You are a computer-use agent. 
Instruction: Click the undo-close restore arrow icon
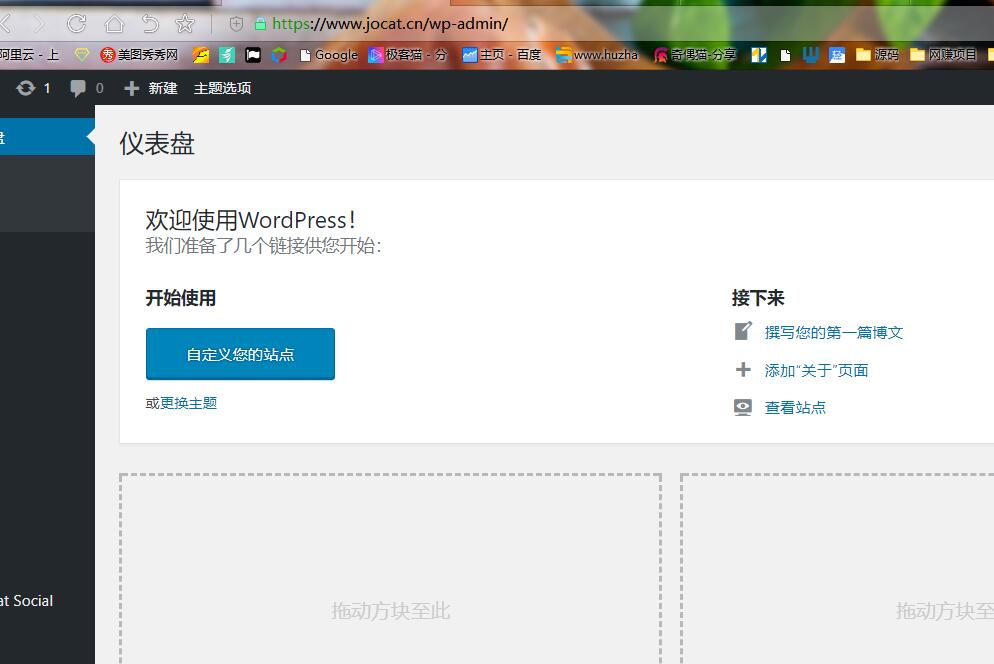pyautogui.click(x=150, y=24)
